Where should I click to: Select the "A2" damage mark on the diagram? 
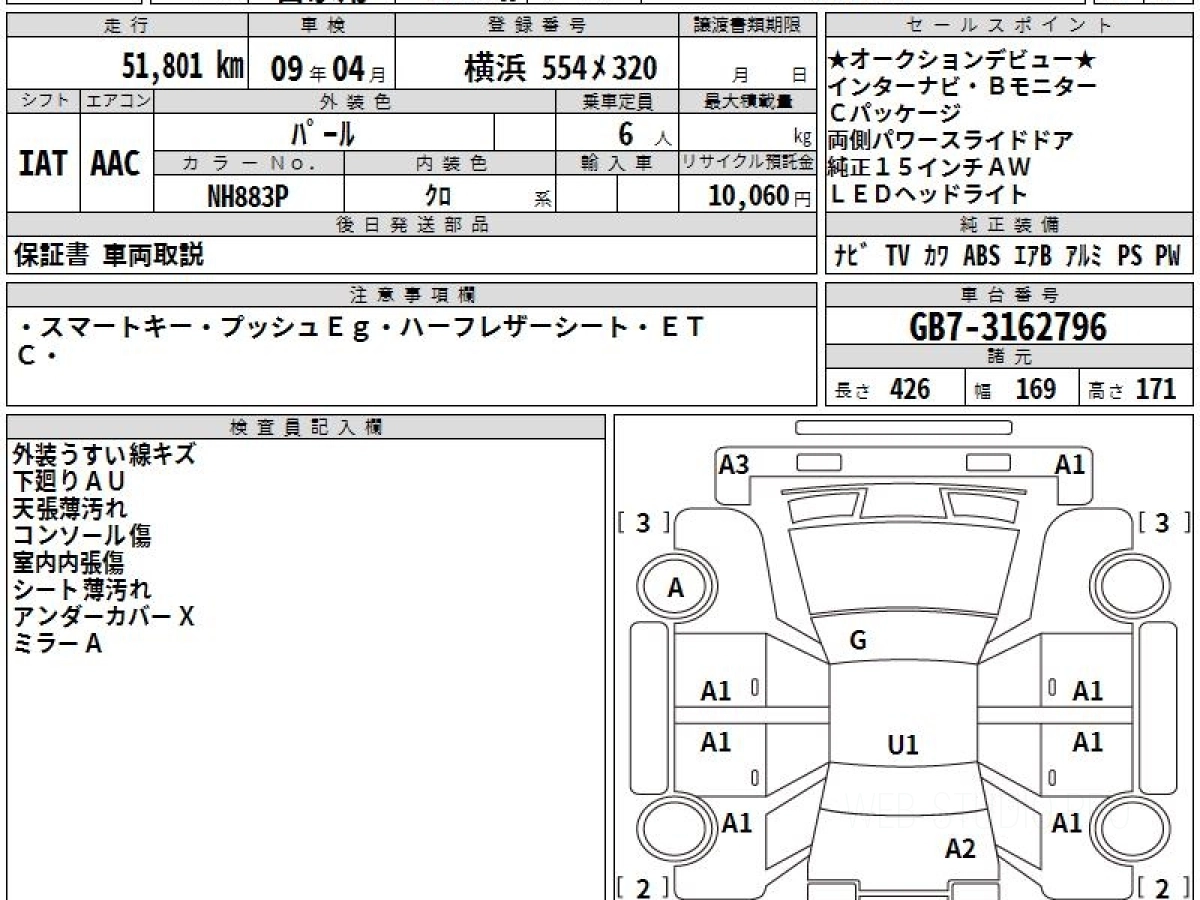tap(960, 849)
